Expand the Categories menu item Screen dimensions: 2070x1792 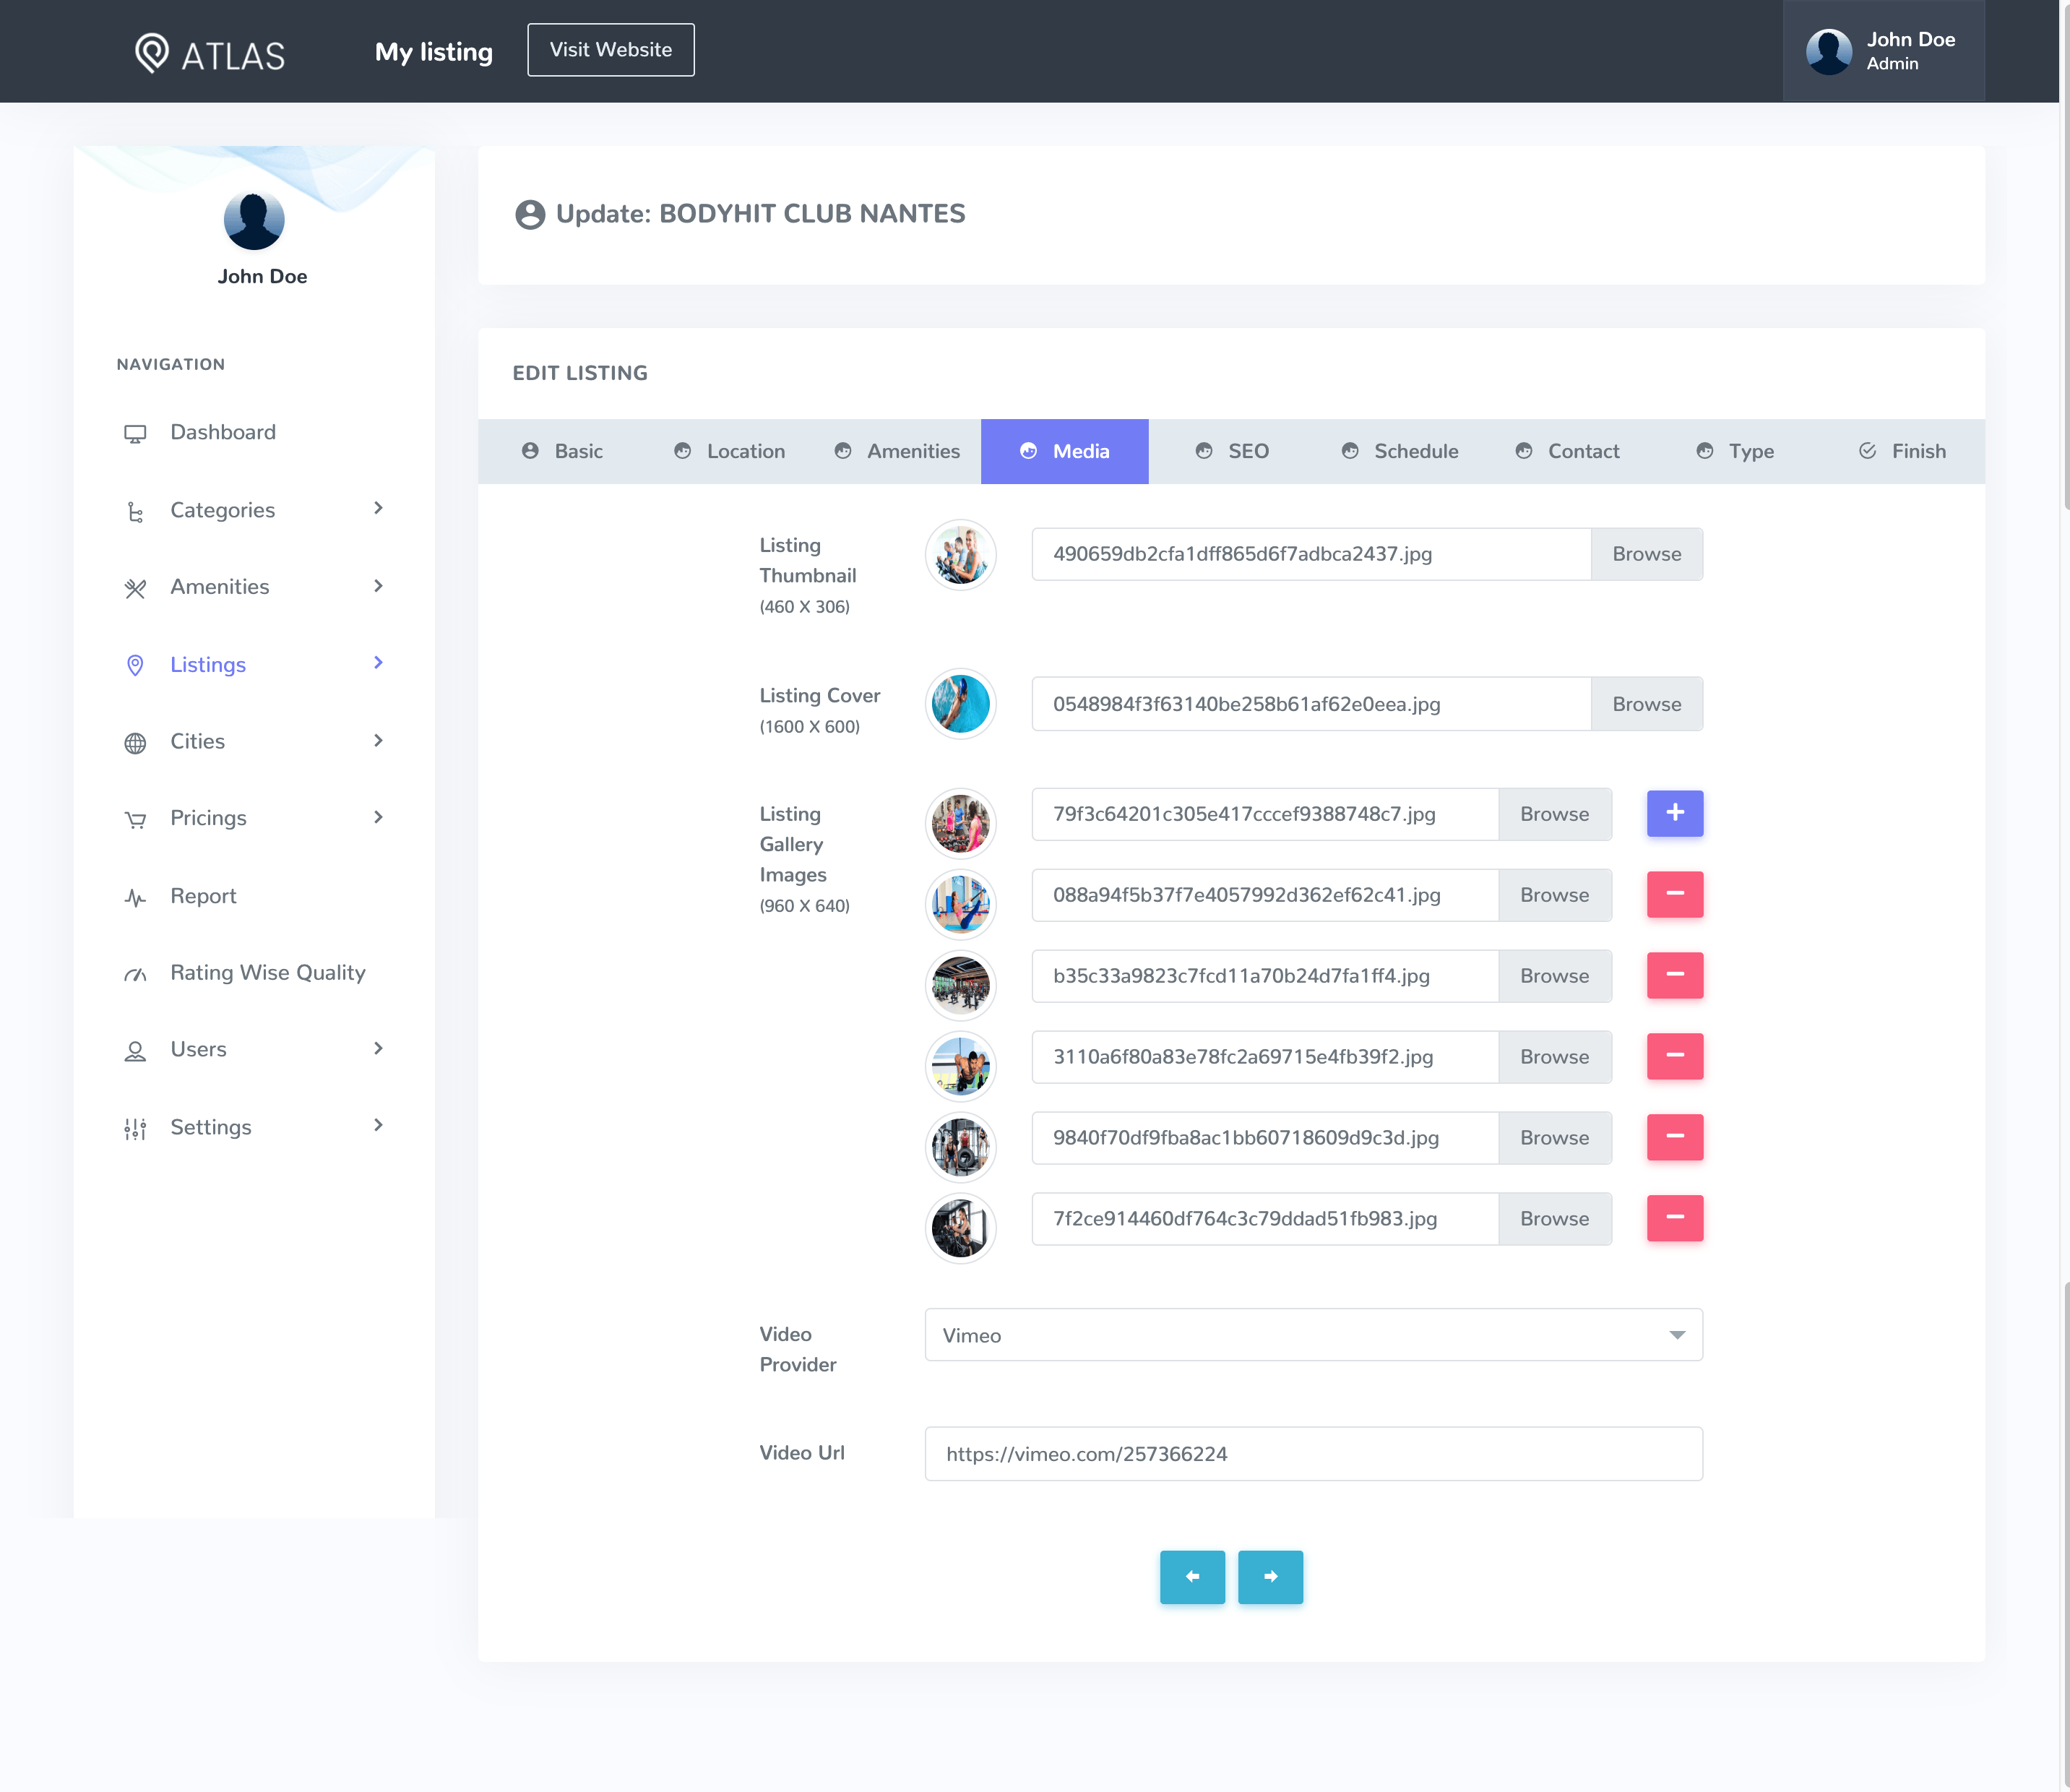(255, 509)
